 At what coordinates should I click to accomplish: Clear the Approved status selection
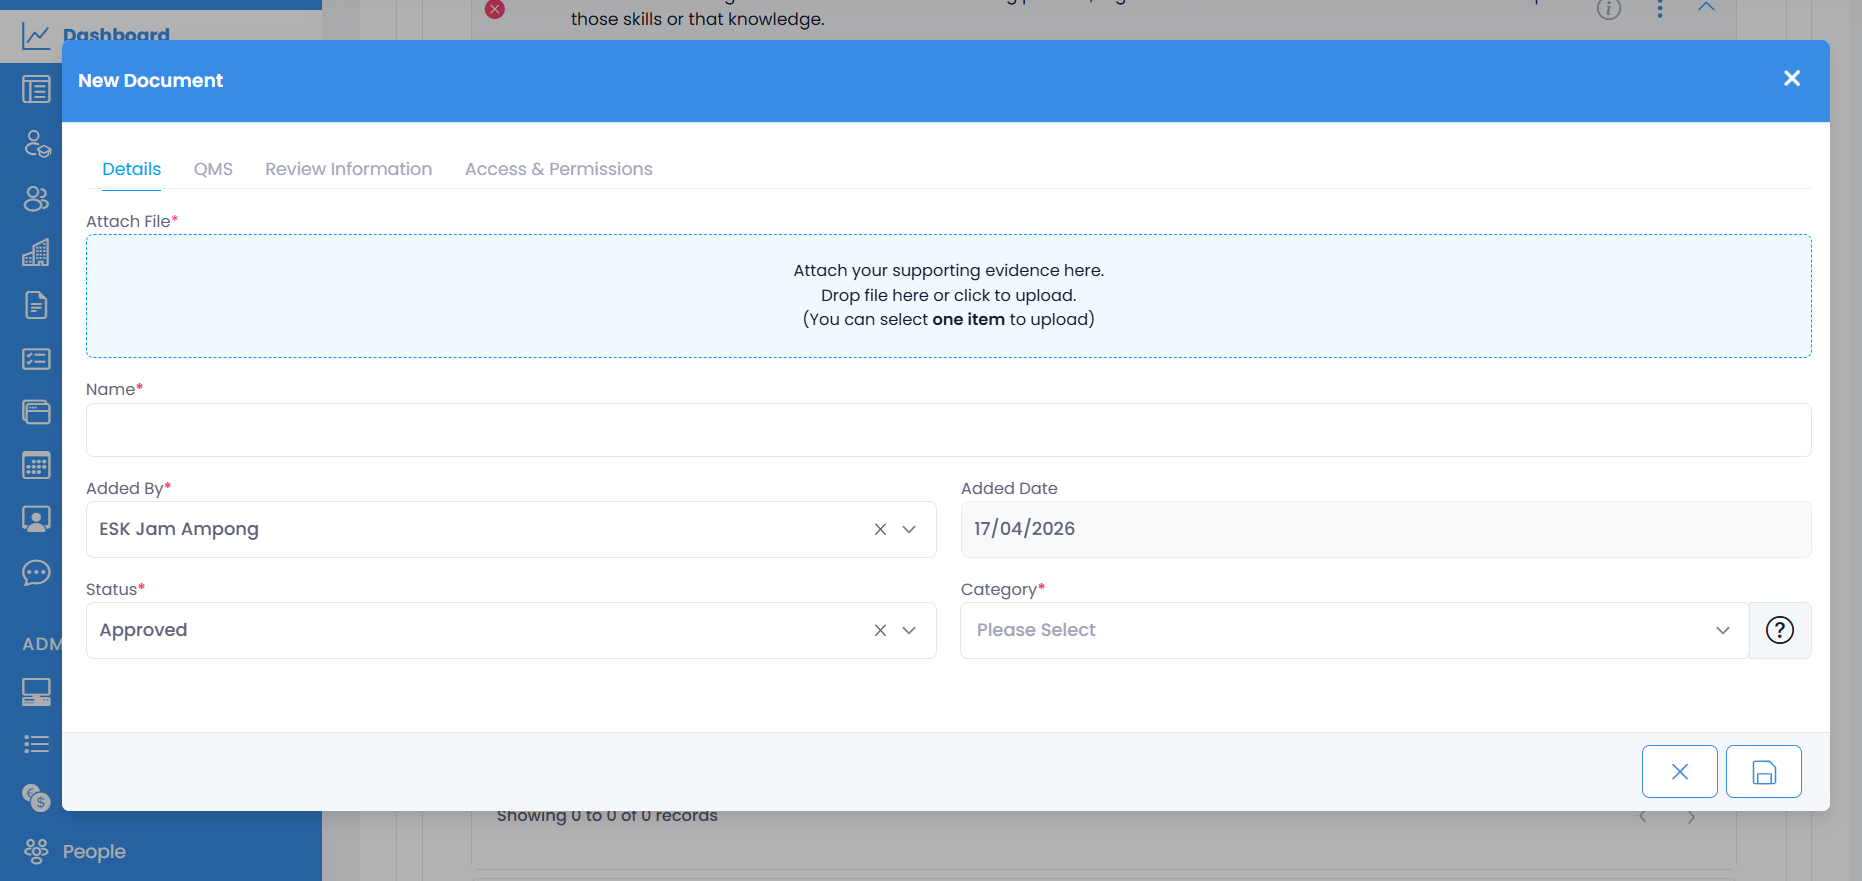pyautogui.click(x=880, y=630)
